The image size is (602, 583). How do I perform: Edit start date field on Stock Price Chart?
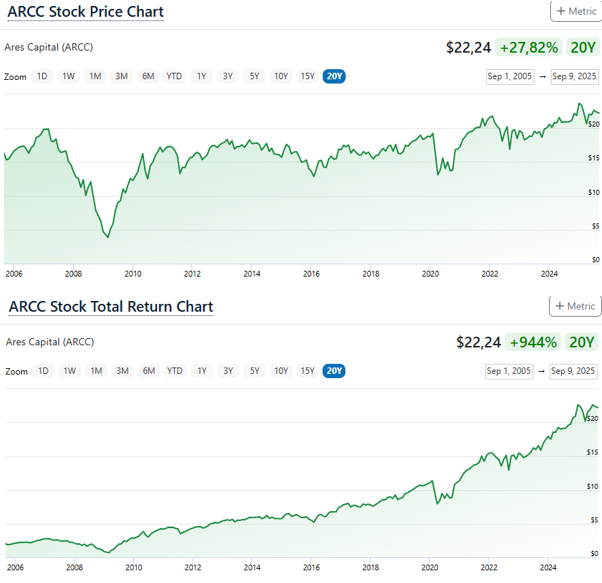(x=511, y=77)
